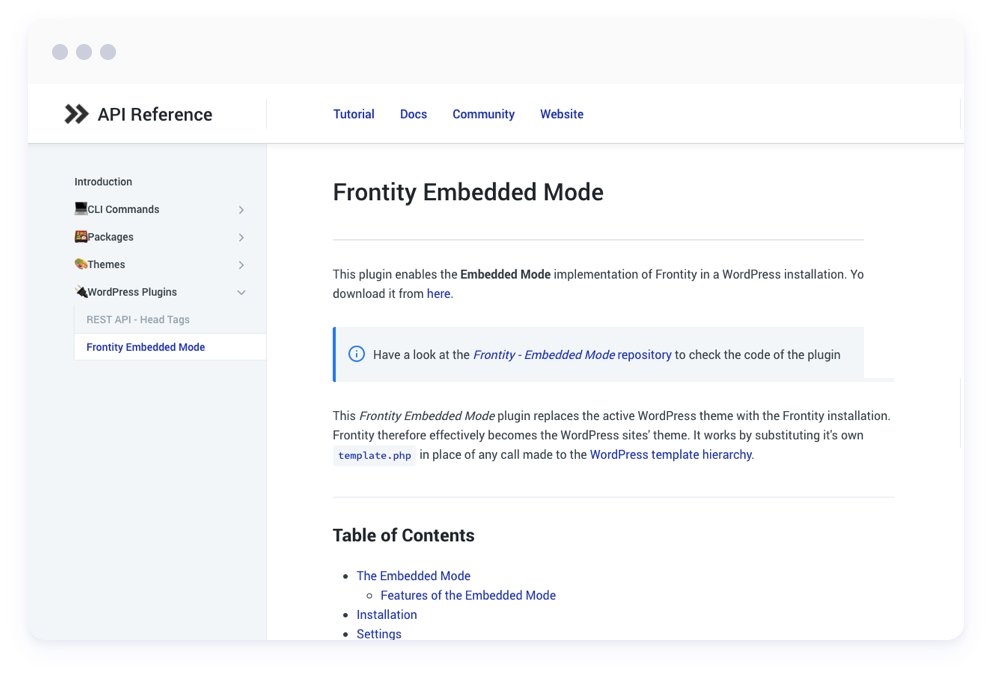Viewport: 992px width, 676px height.
Task: Click the 'here' download link
Action: [x=438, y=293]
